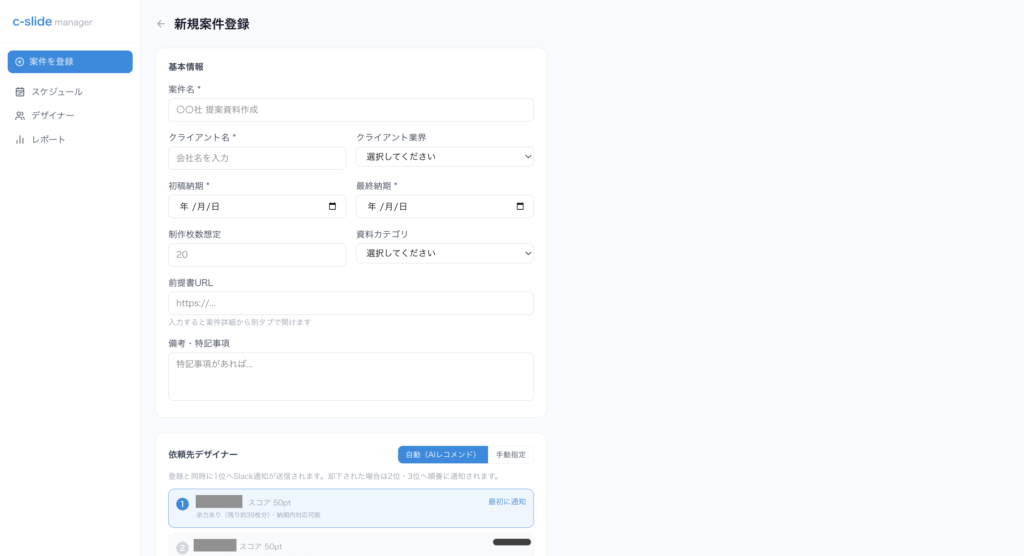Click the c-slide manager logo

52,22
